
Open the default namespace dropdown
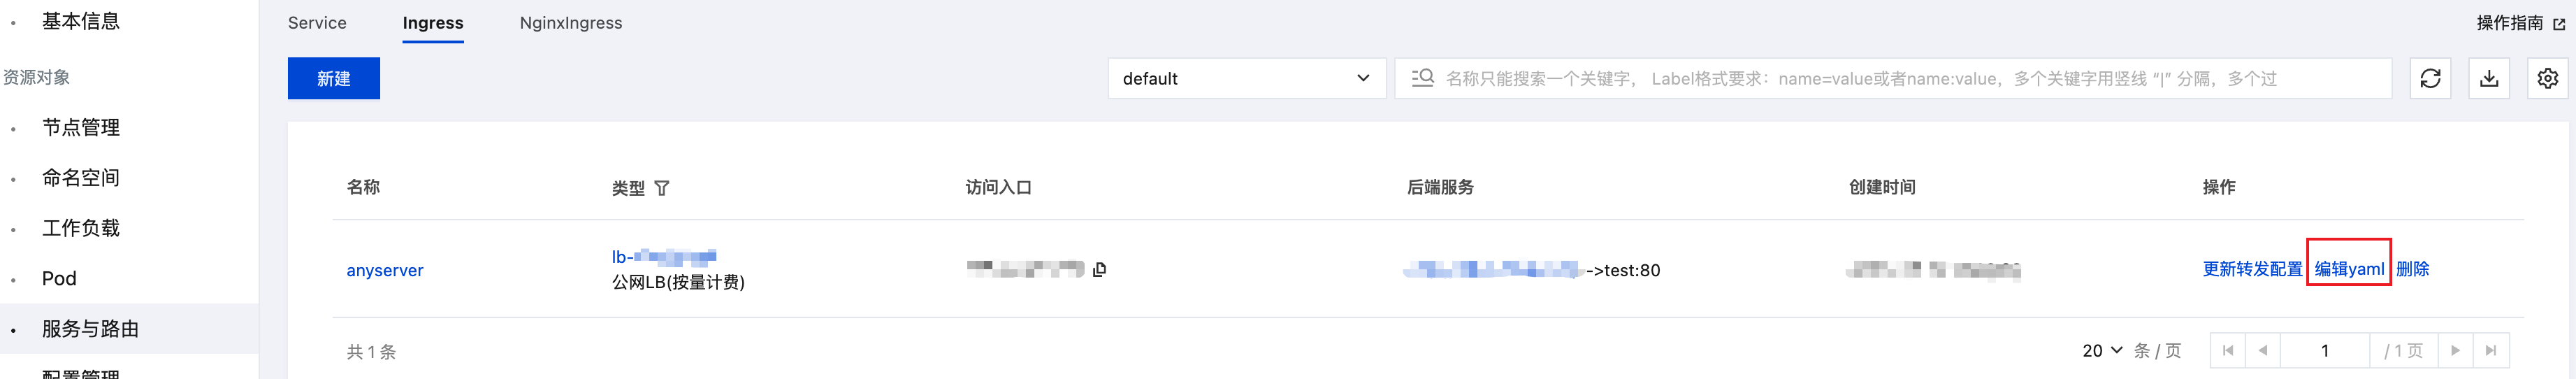[1246, 78]
